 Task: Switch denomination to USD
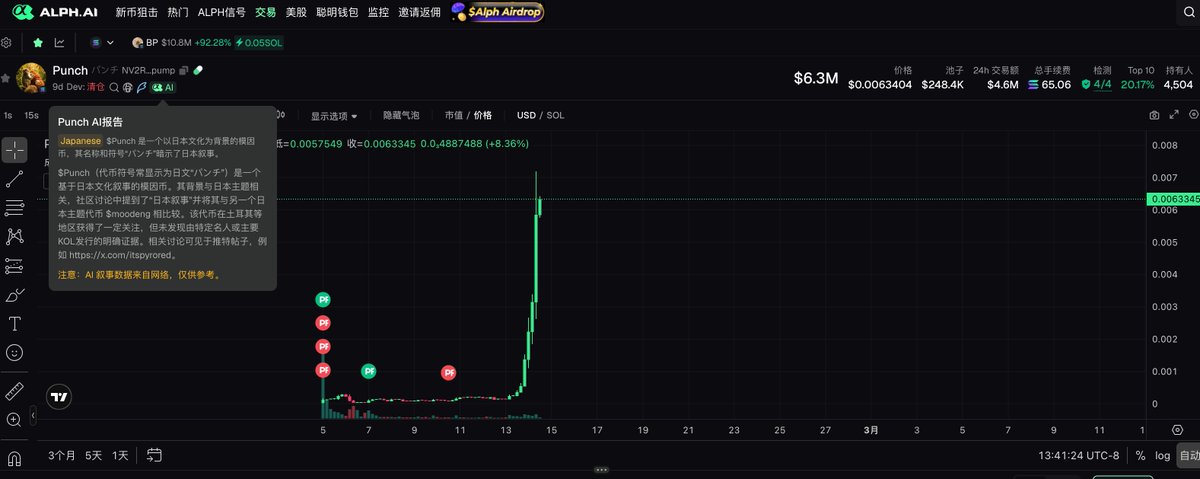point(526,115)
